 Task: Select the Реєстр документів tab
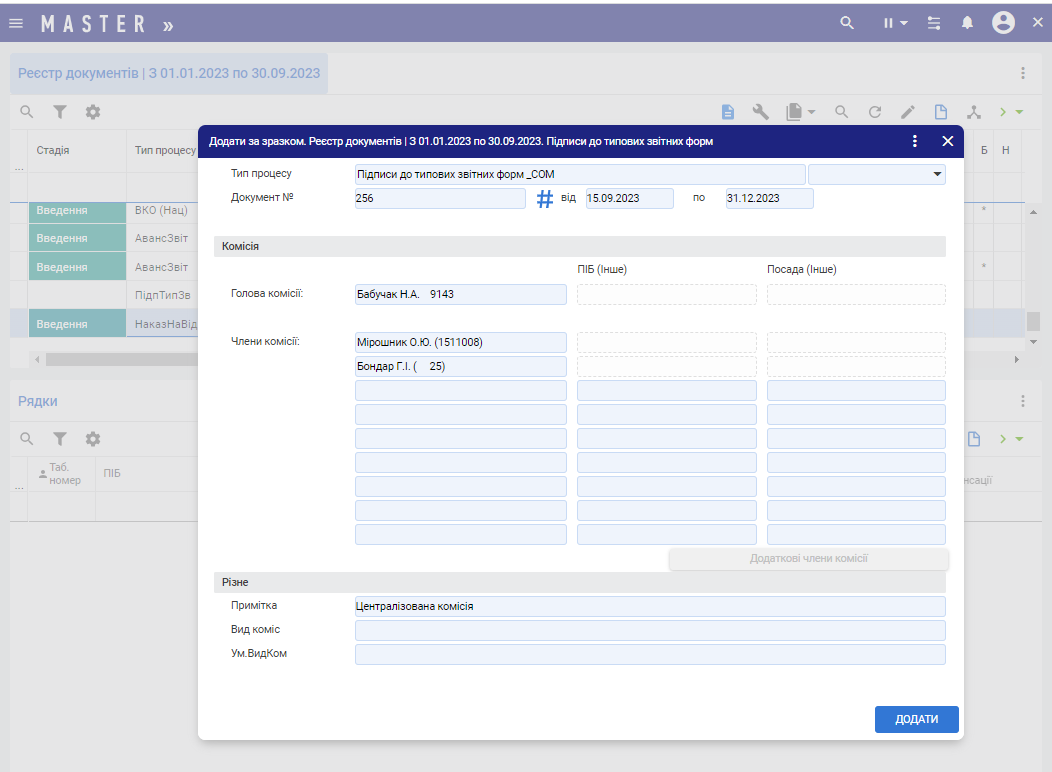(169, 73)
